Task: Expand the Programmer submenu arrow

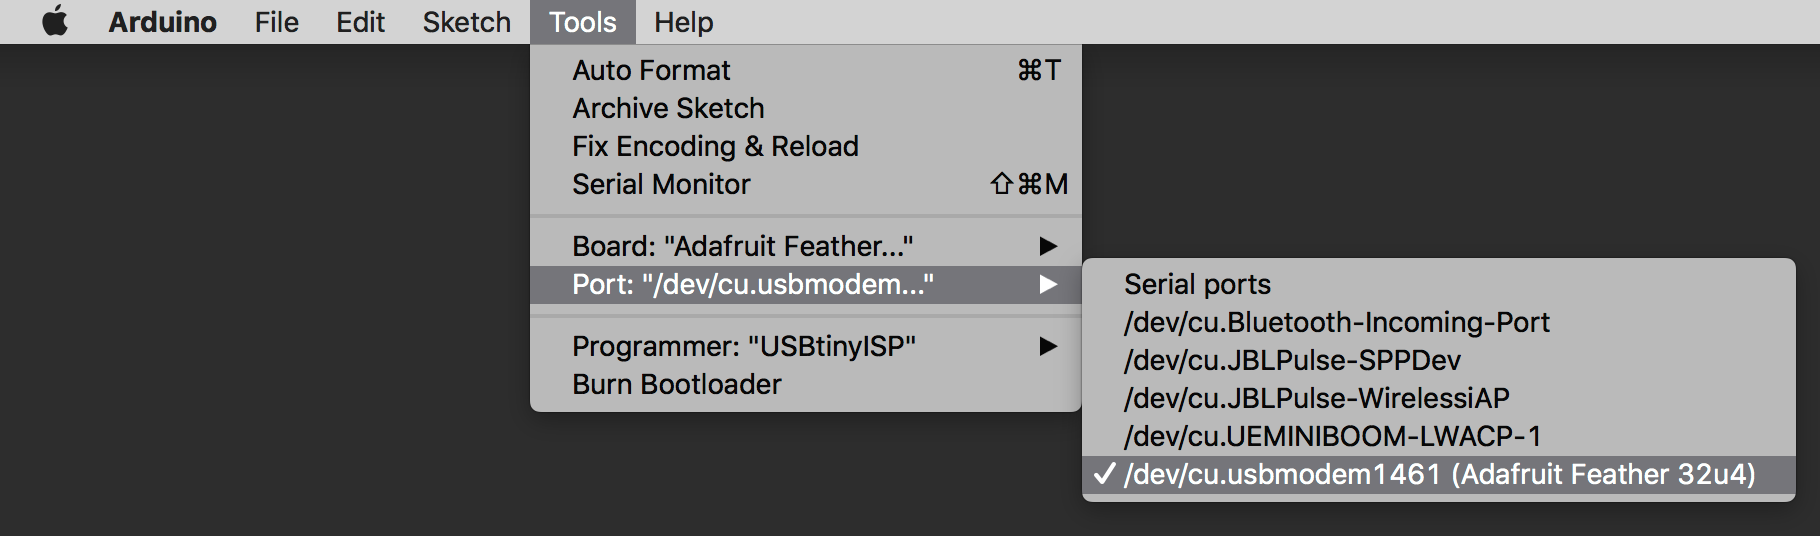Action: pyautogui.click(x=1047, y=346)
